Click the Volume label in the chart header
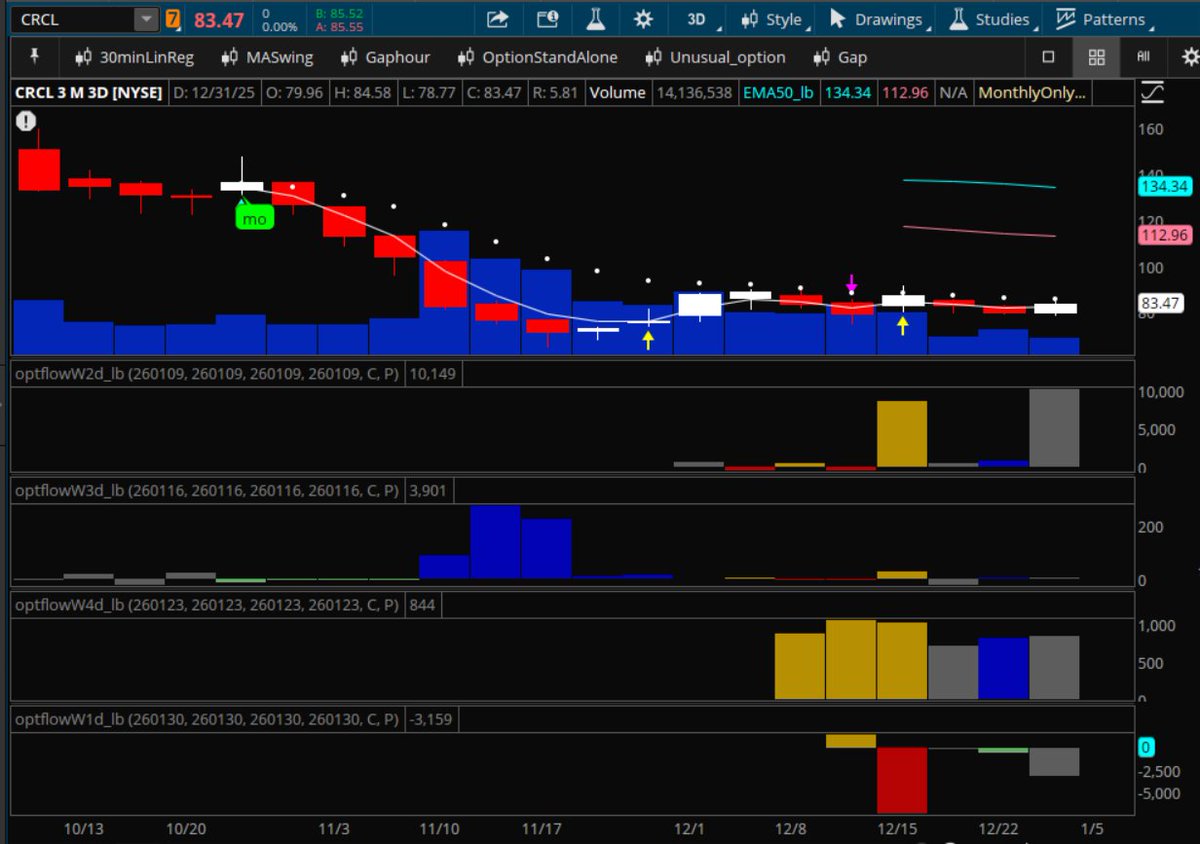The width and height of the screenshot is (1200, 844). pos(617,93)
